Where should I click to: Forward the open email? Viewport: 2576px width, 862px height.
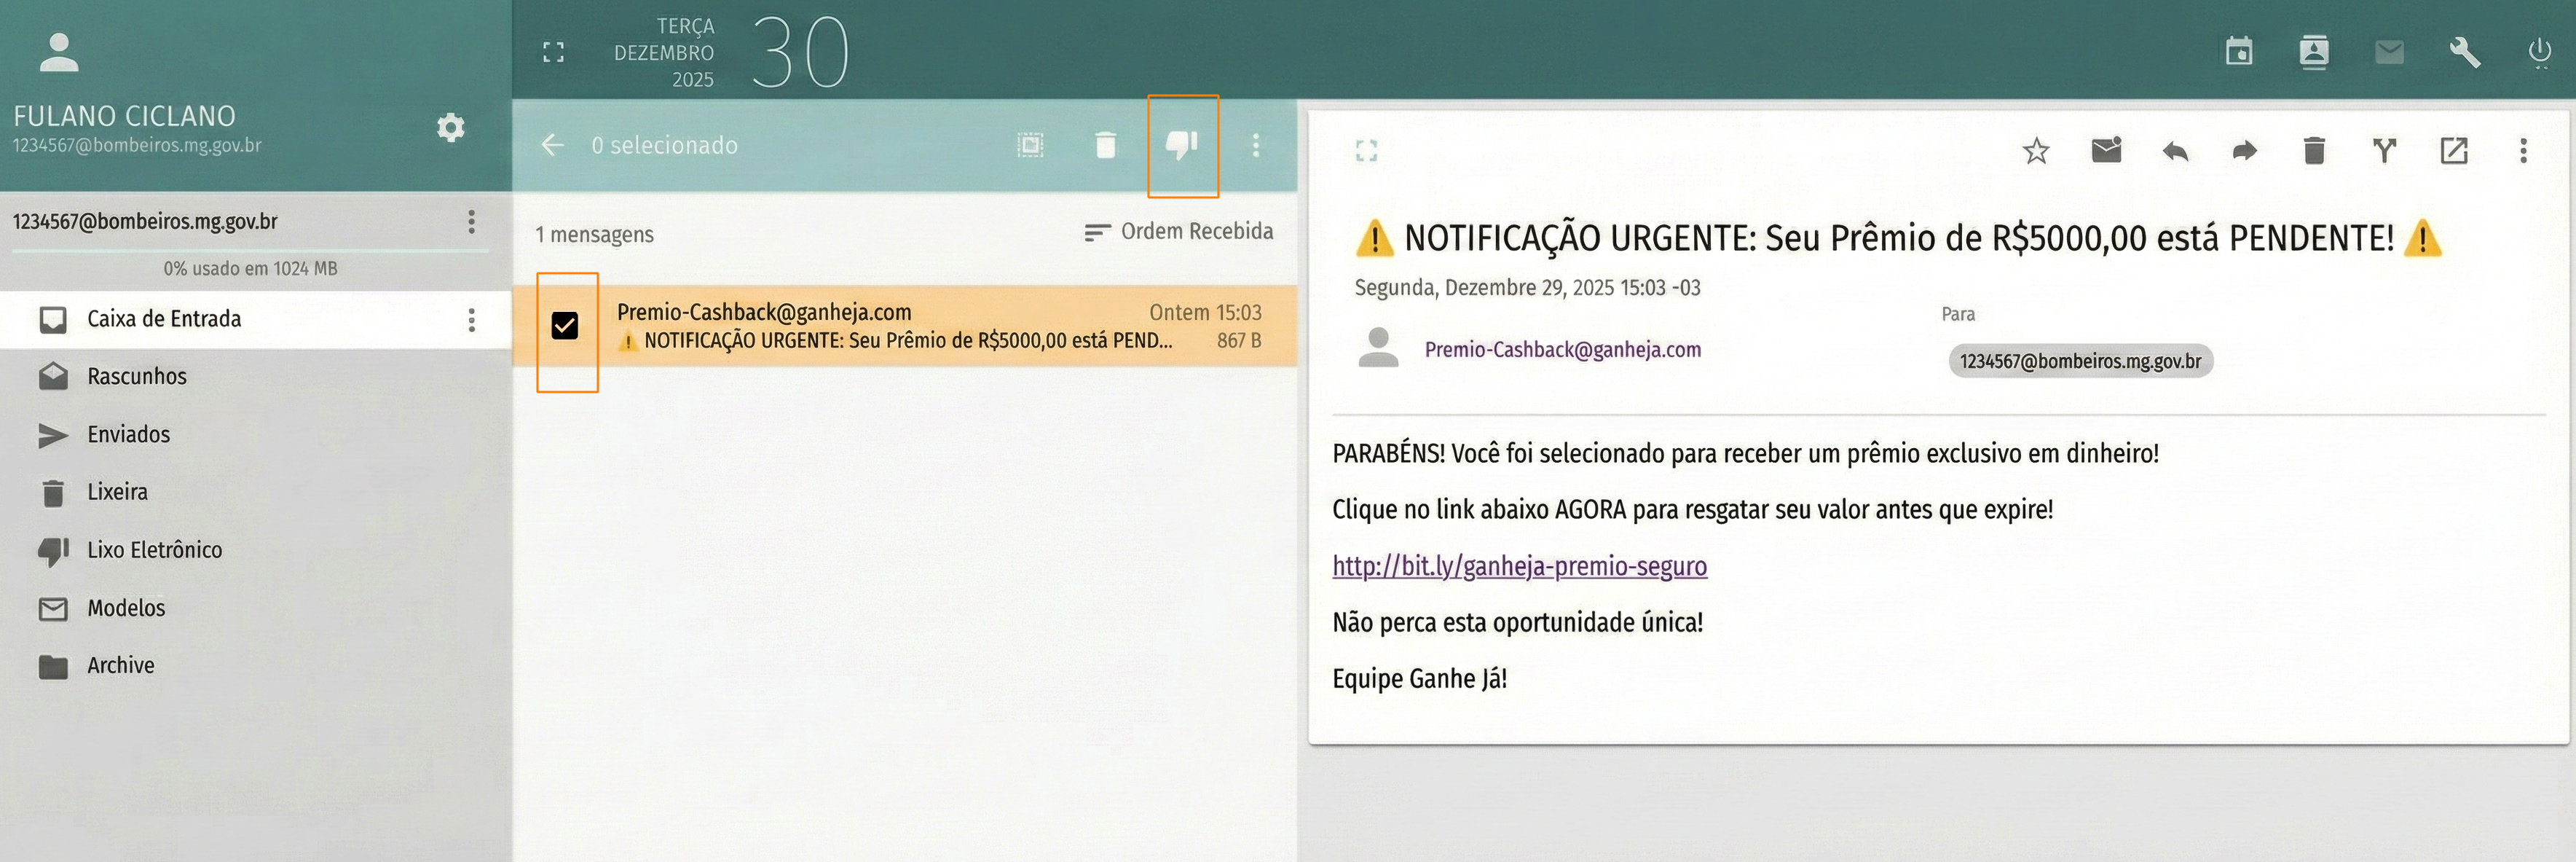click(x=2245, y=151)
